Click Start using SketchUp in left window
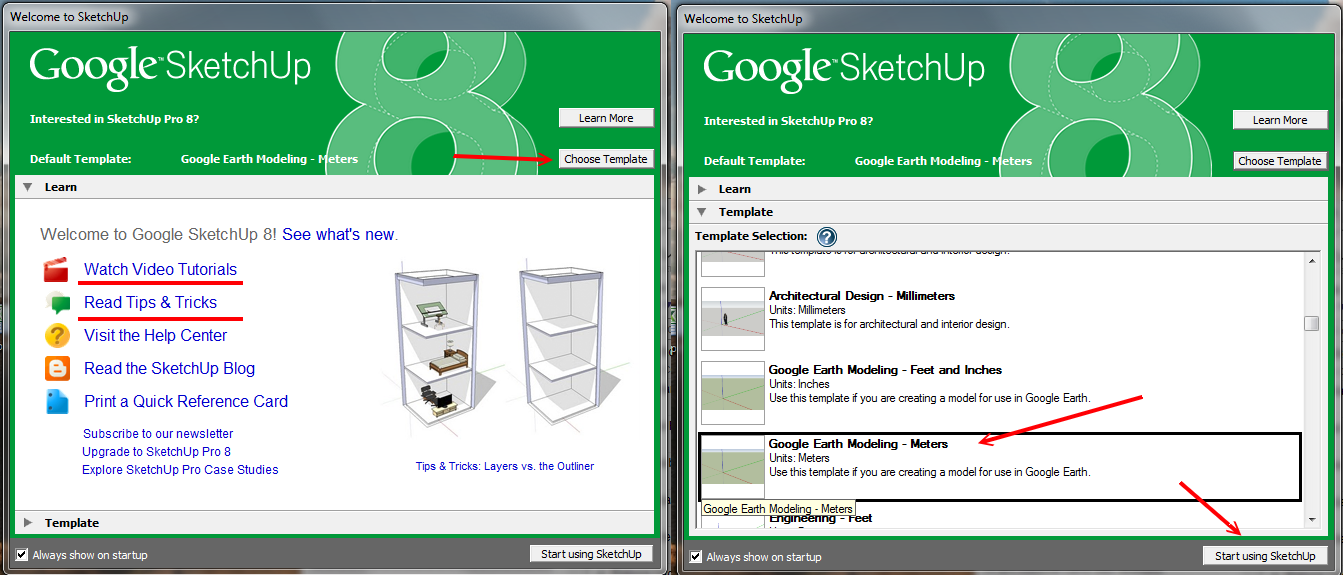The image size is (1343, 575). 592,554
